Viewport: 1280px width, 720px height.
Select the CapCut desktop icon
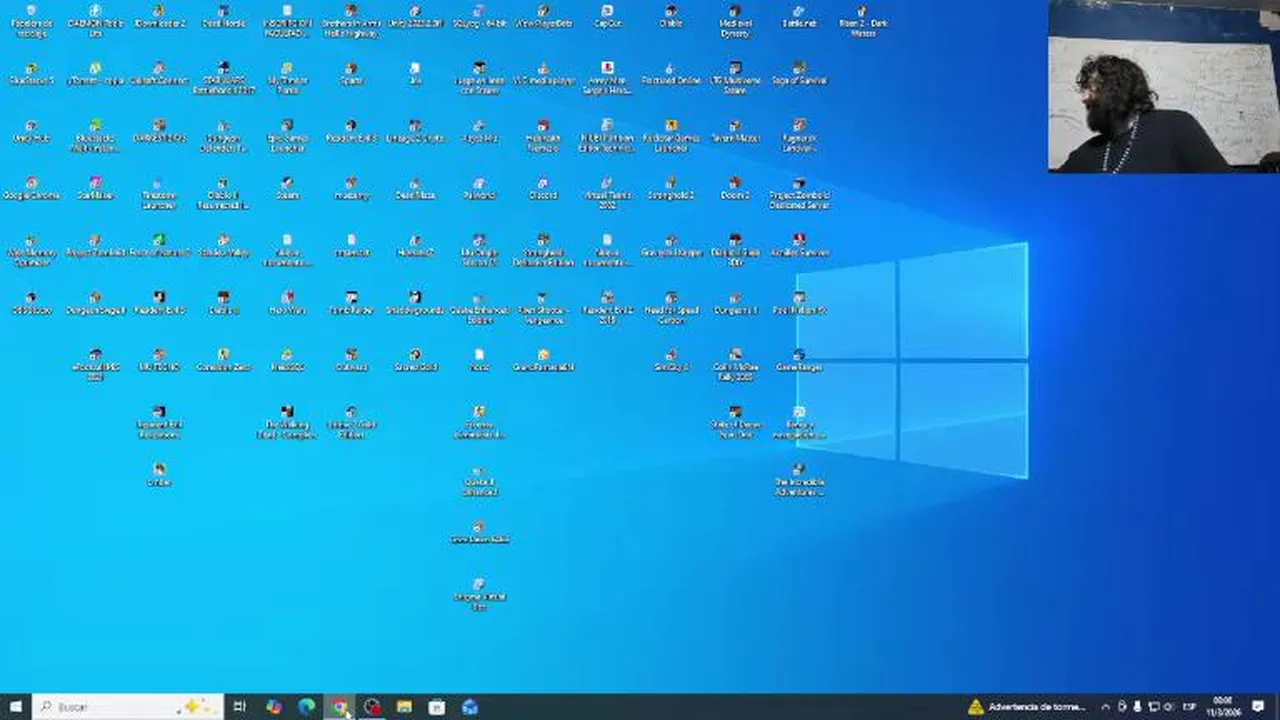pos(607,16)
